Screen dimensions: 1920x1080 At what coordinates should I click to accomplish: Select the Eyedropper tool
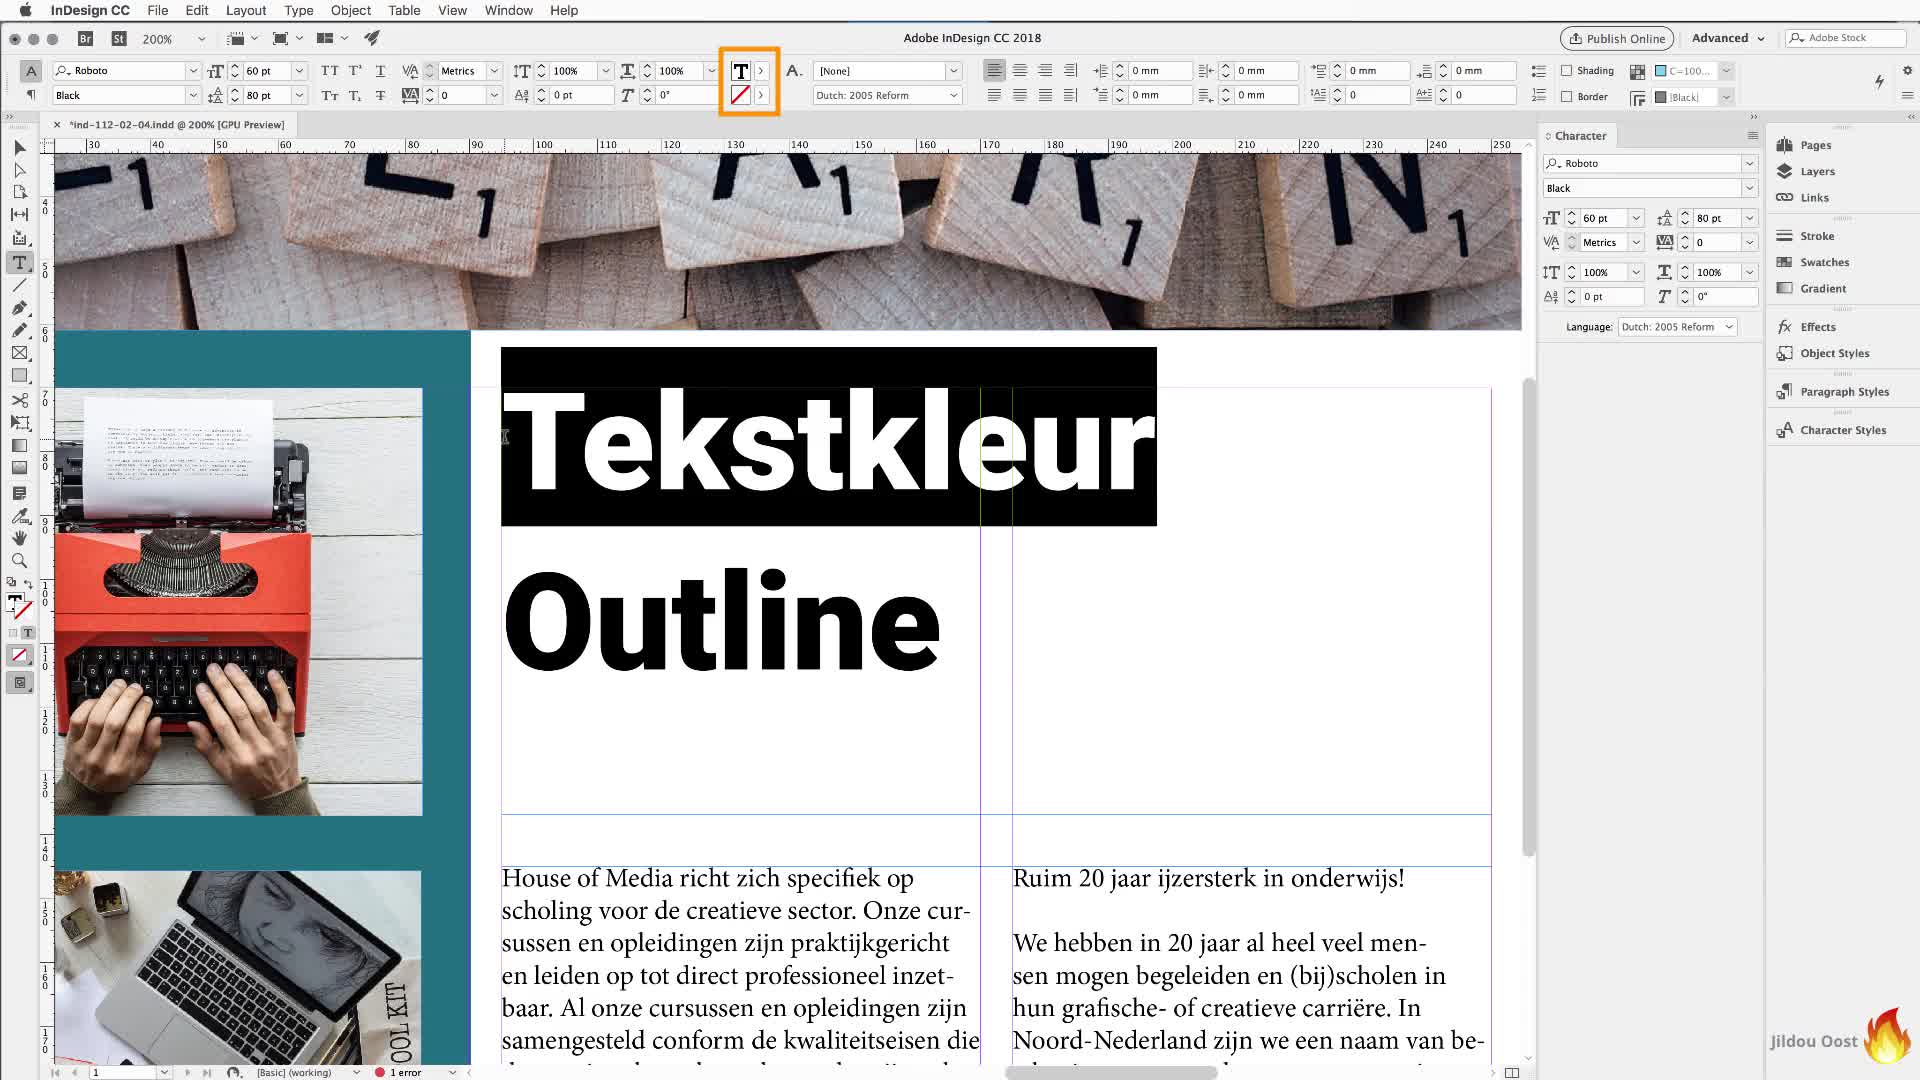(x=19, y=516)
